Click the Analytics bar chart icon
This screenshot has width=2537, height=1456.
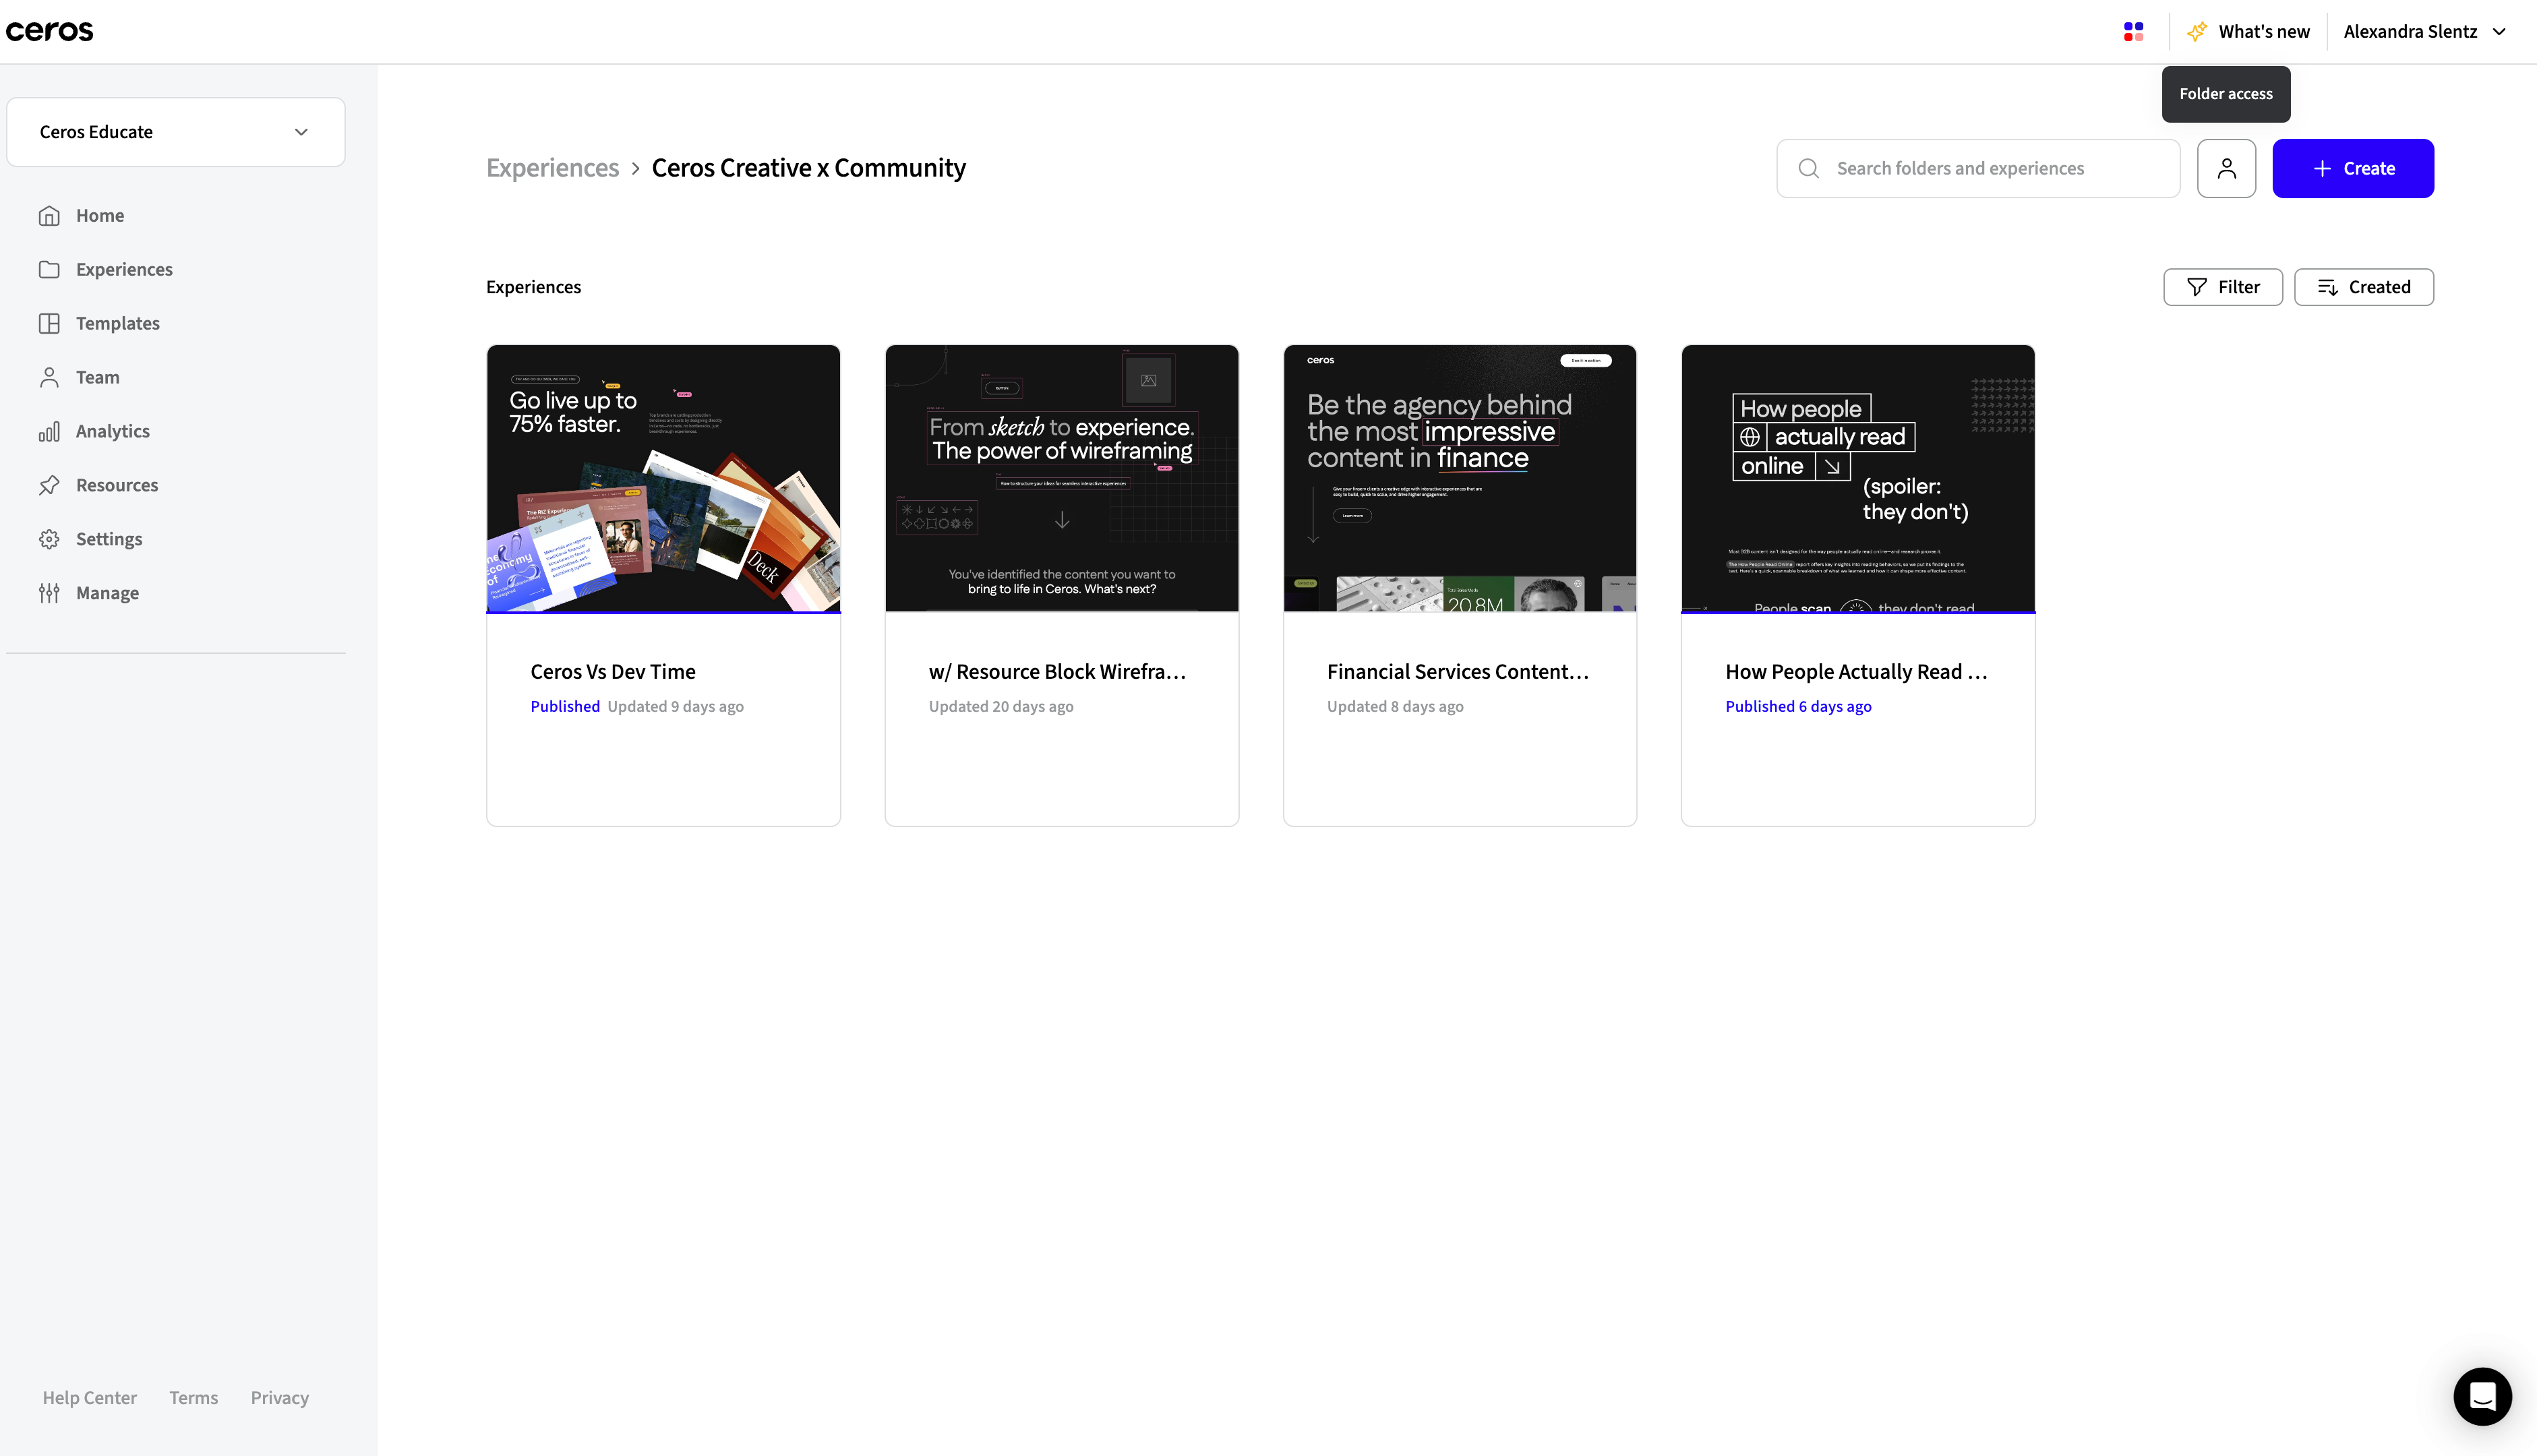49,432
